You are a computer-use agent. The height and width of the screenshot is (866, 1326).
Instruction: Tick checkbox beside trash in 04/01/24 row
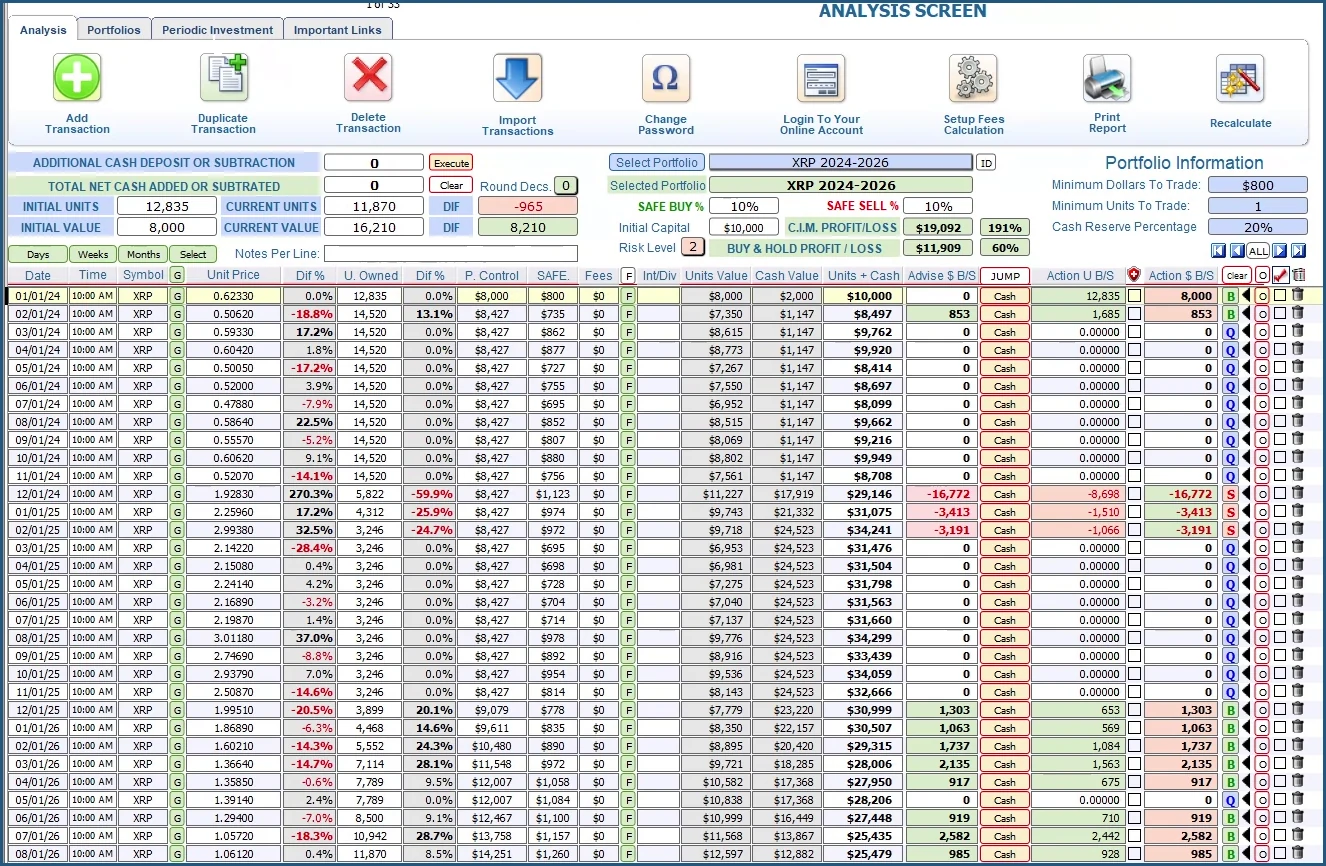pos(1280,349)
